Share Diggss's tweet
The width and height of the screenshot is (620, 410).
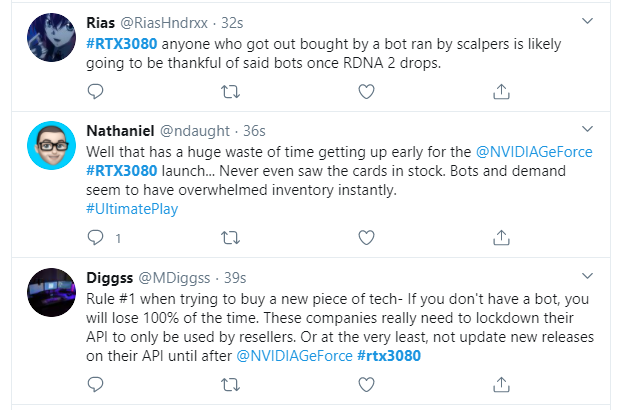(x=501, y=383)
